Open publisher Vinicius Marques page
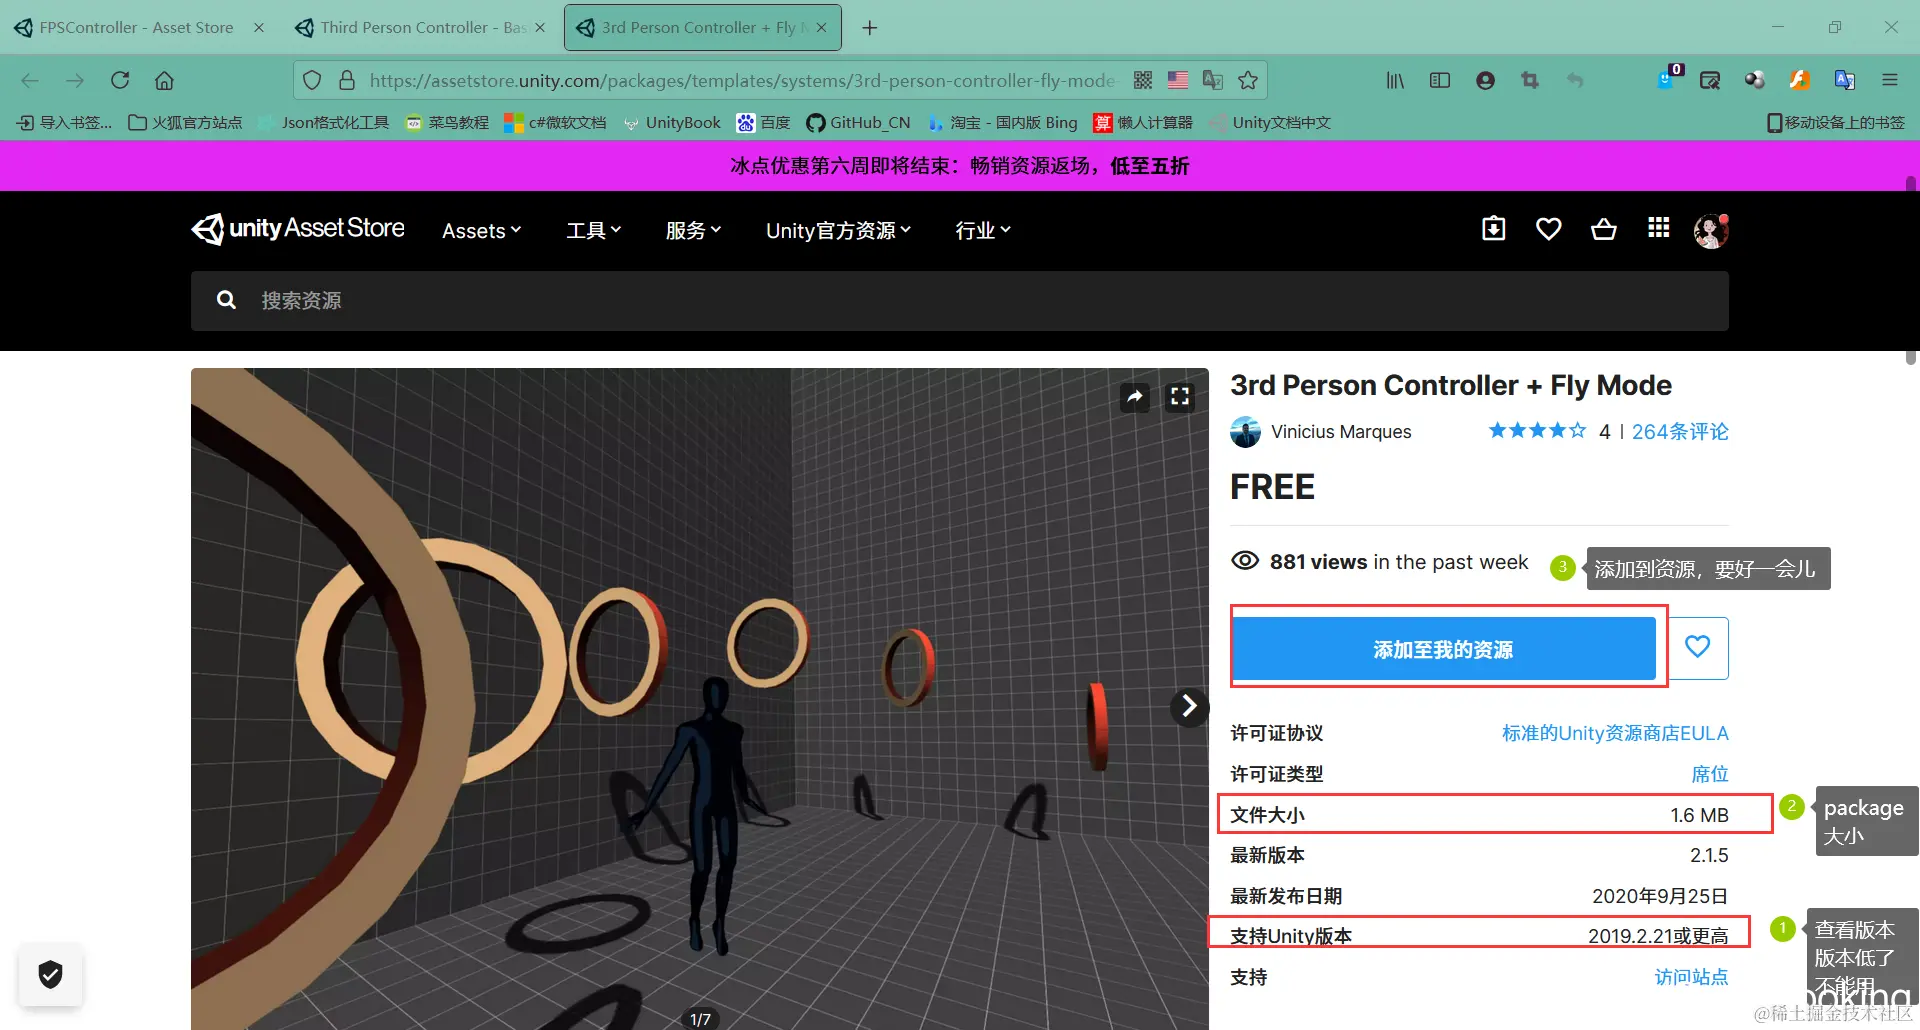 coord(1341,431)
